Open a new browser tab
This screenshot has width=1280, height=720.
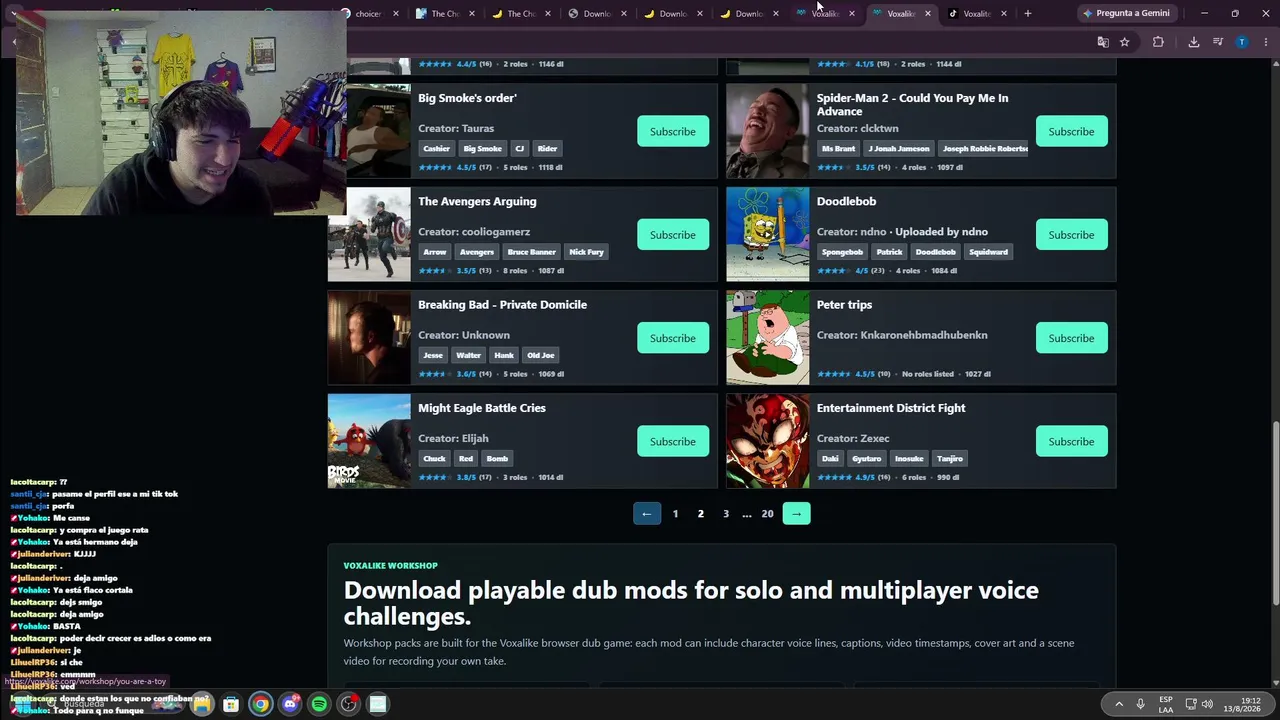tap(1028, 13)
